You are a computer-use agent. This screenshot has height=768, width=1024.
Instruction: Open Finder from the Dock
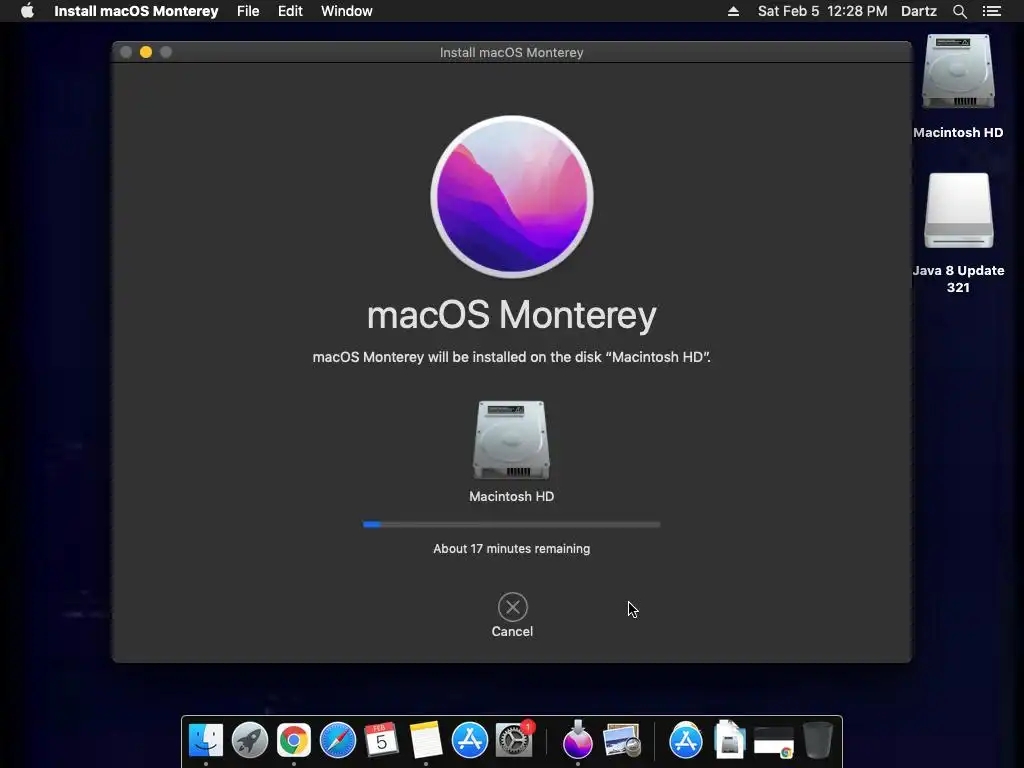(x=206, y=741)
